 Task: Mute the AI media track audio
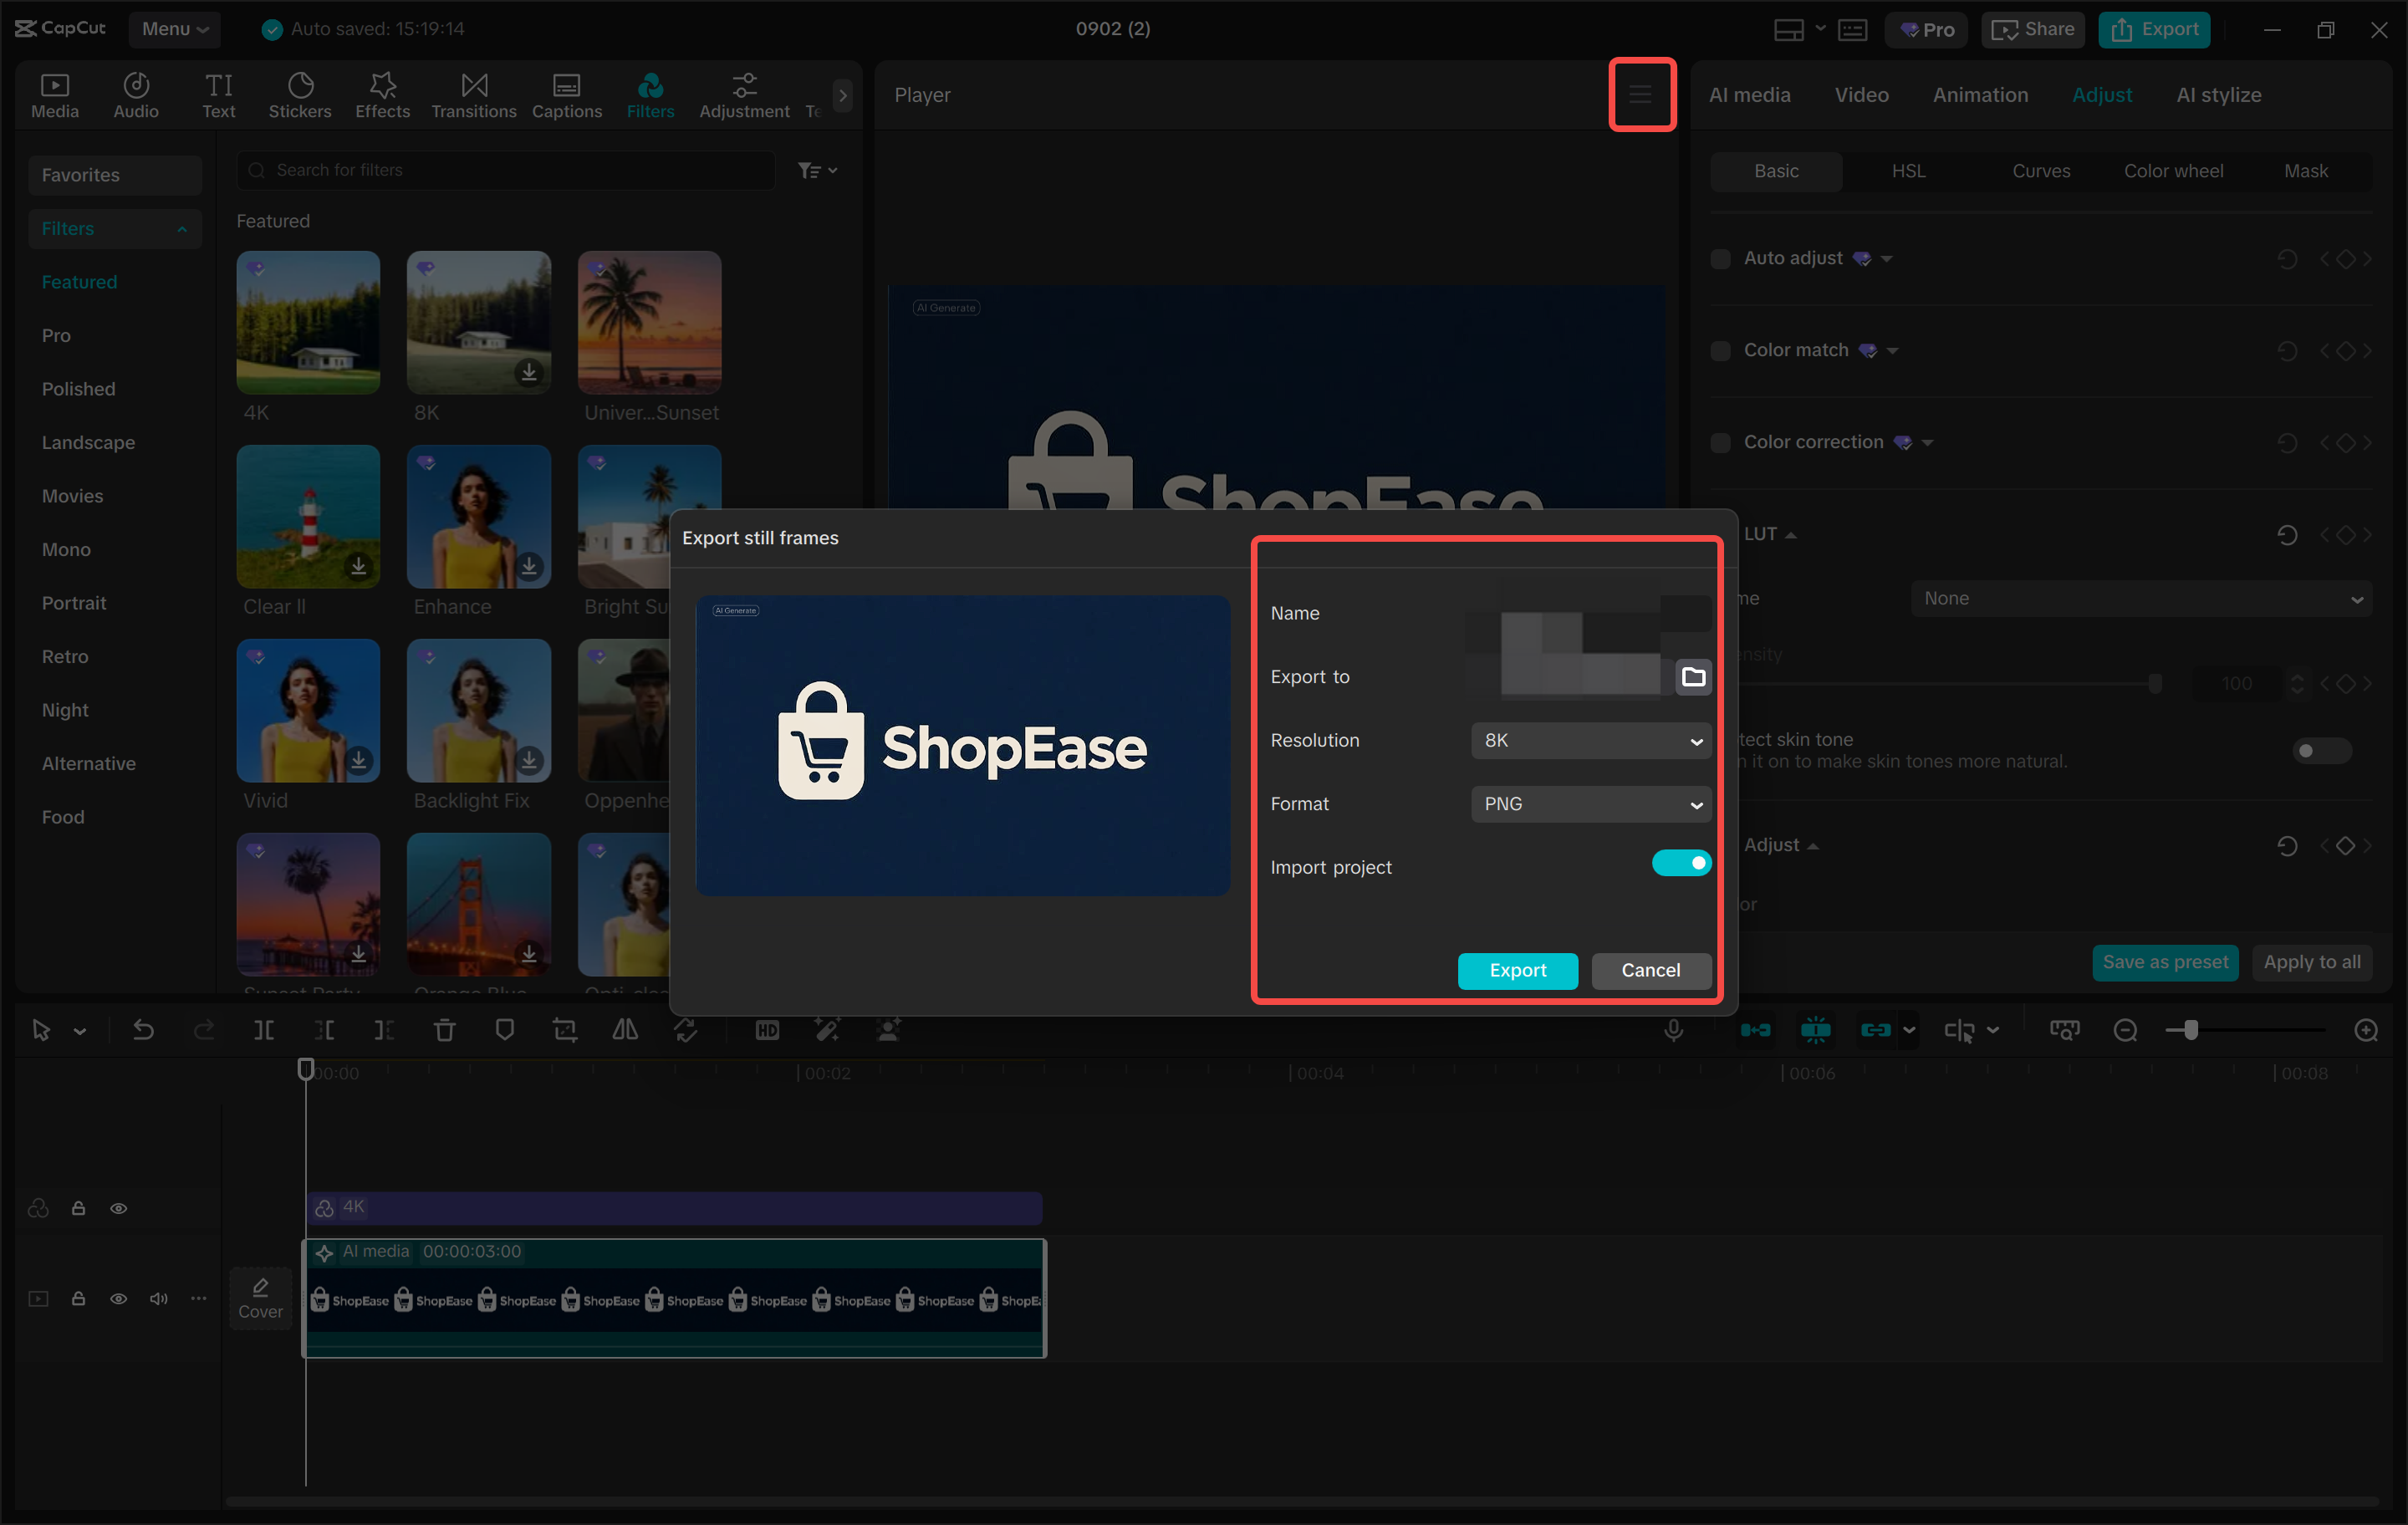(158, 1298)
